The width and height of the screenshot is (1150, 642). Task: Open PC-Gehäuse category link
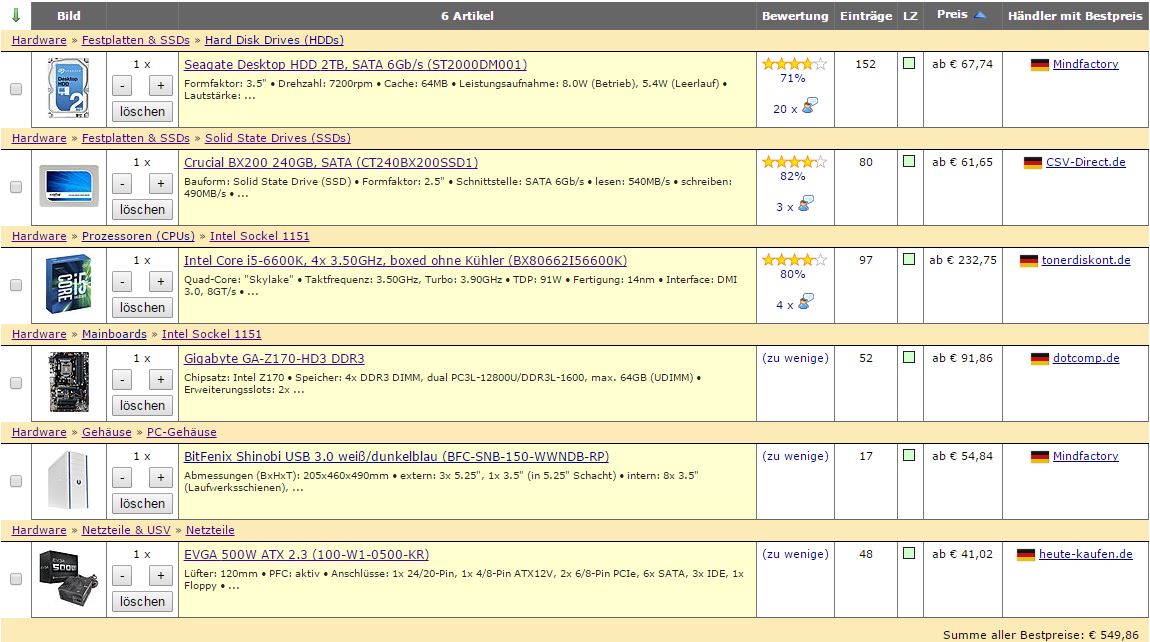[x=181, y=432]
